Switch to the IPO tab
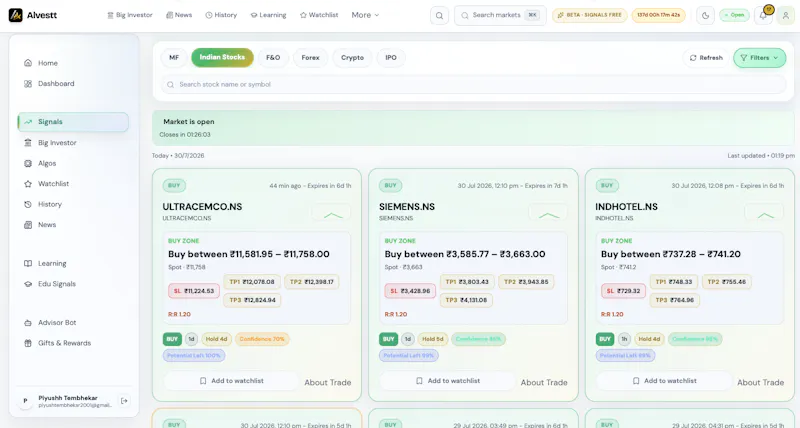Screen dimensions: 800x428 point(391,58)
